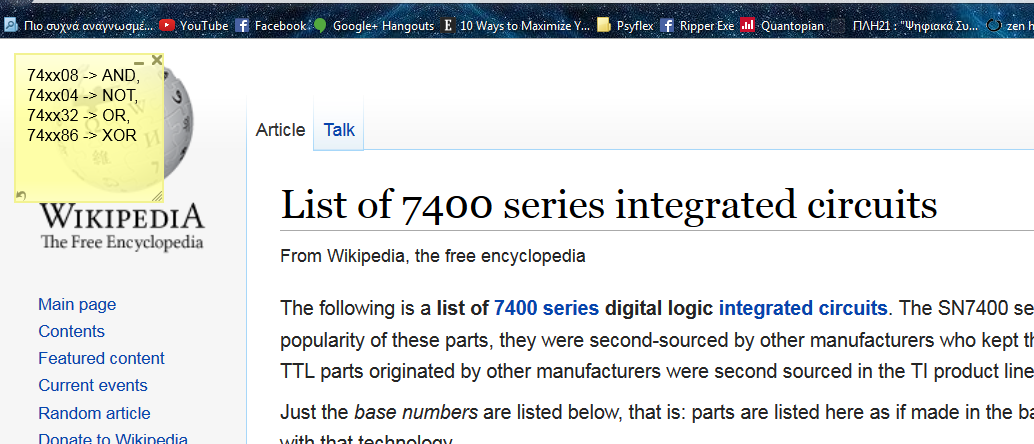The image size is (1034, 444).
Task: Open the Donate to Wikipedia link
Action: (x=113, y=439)
